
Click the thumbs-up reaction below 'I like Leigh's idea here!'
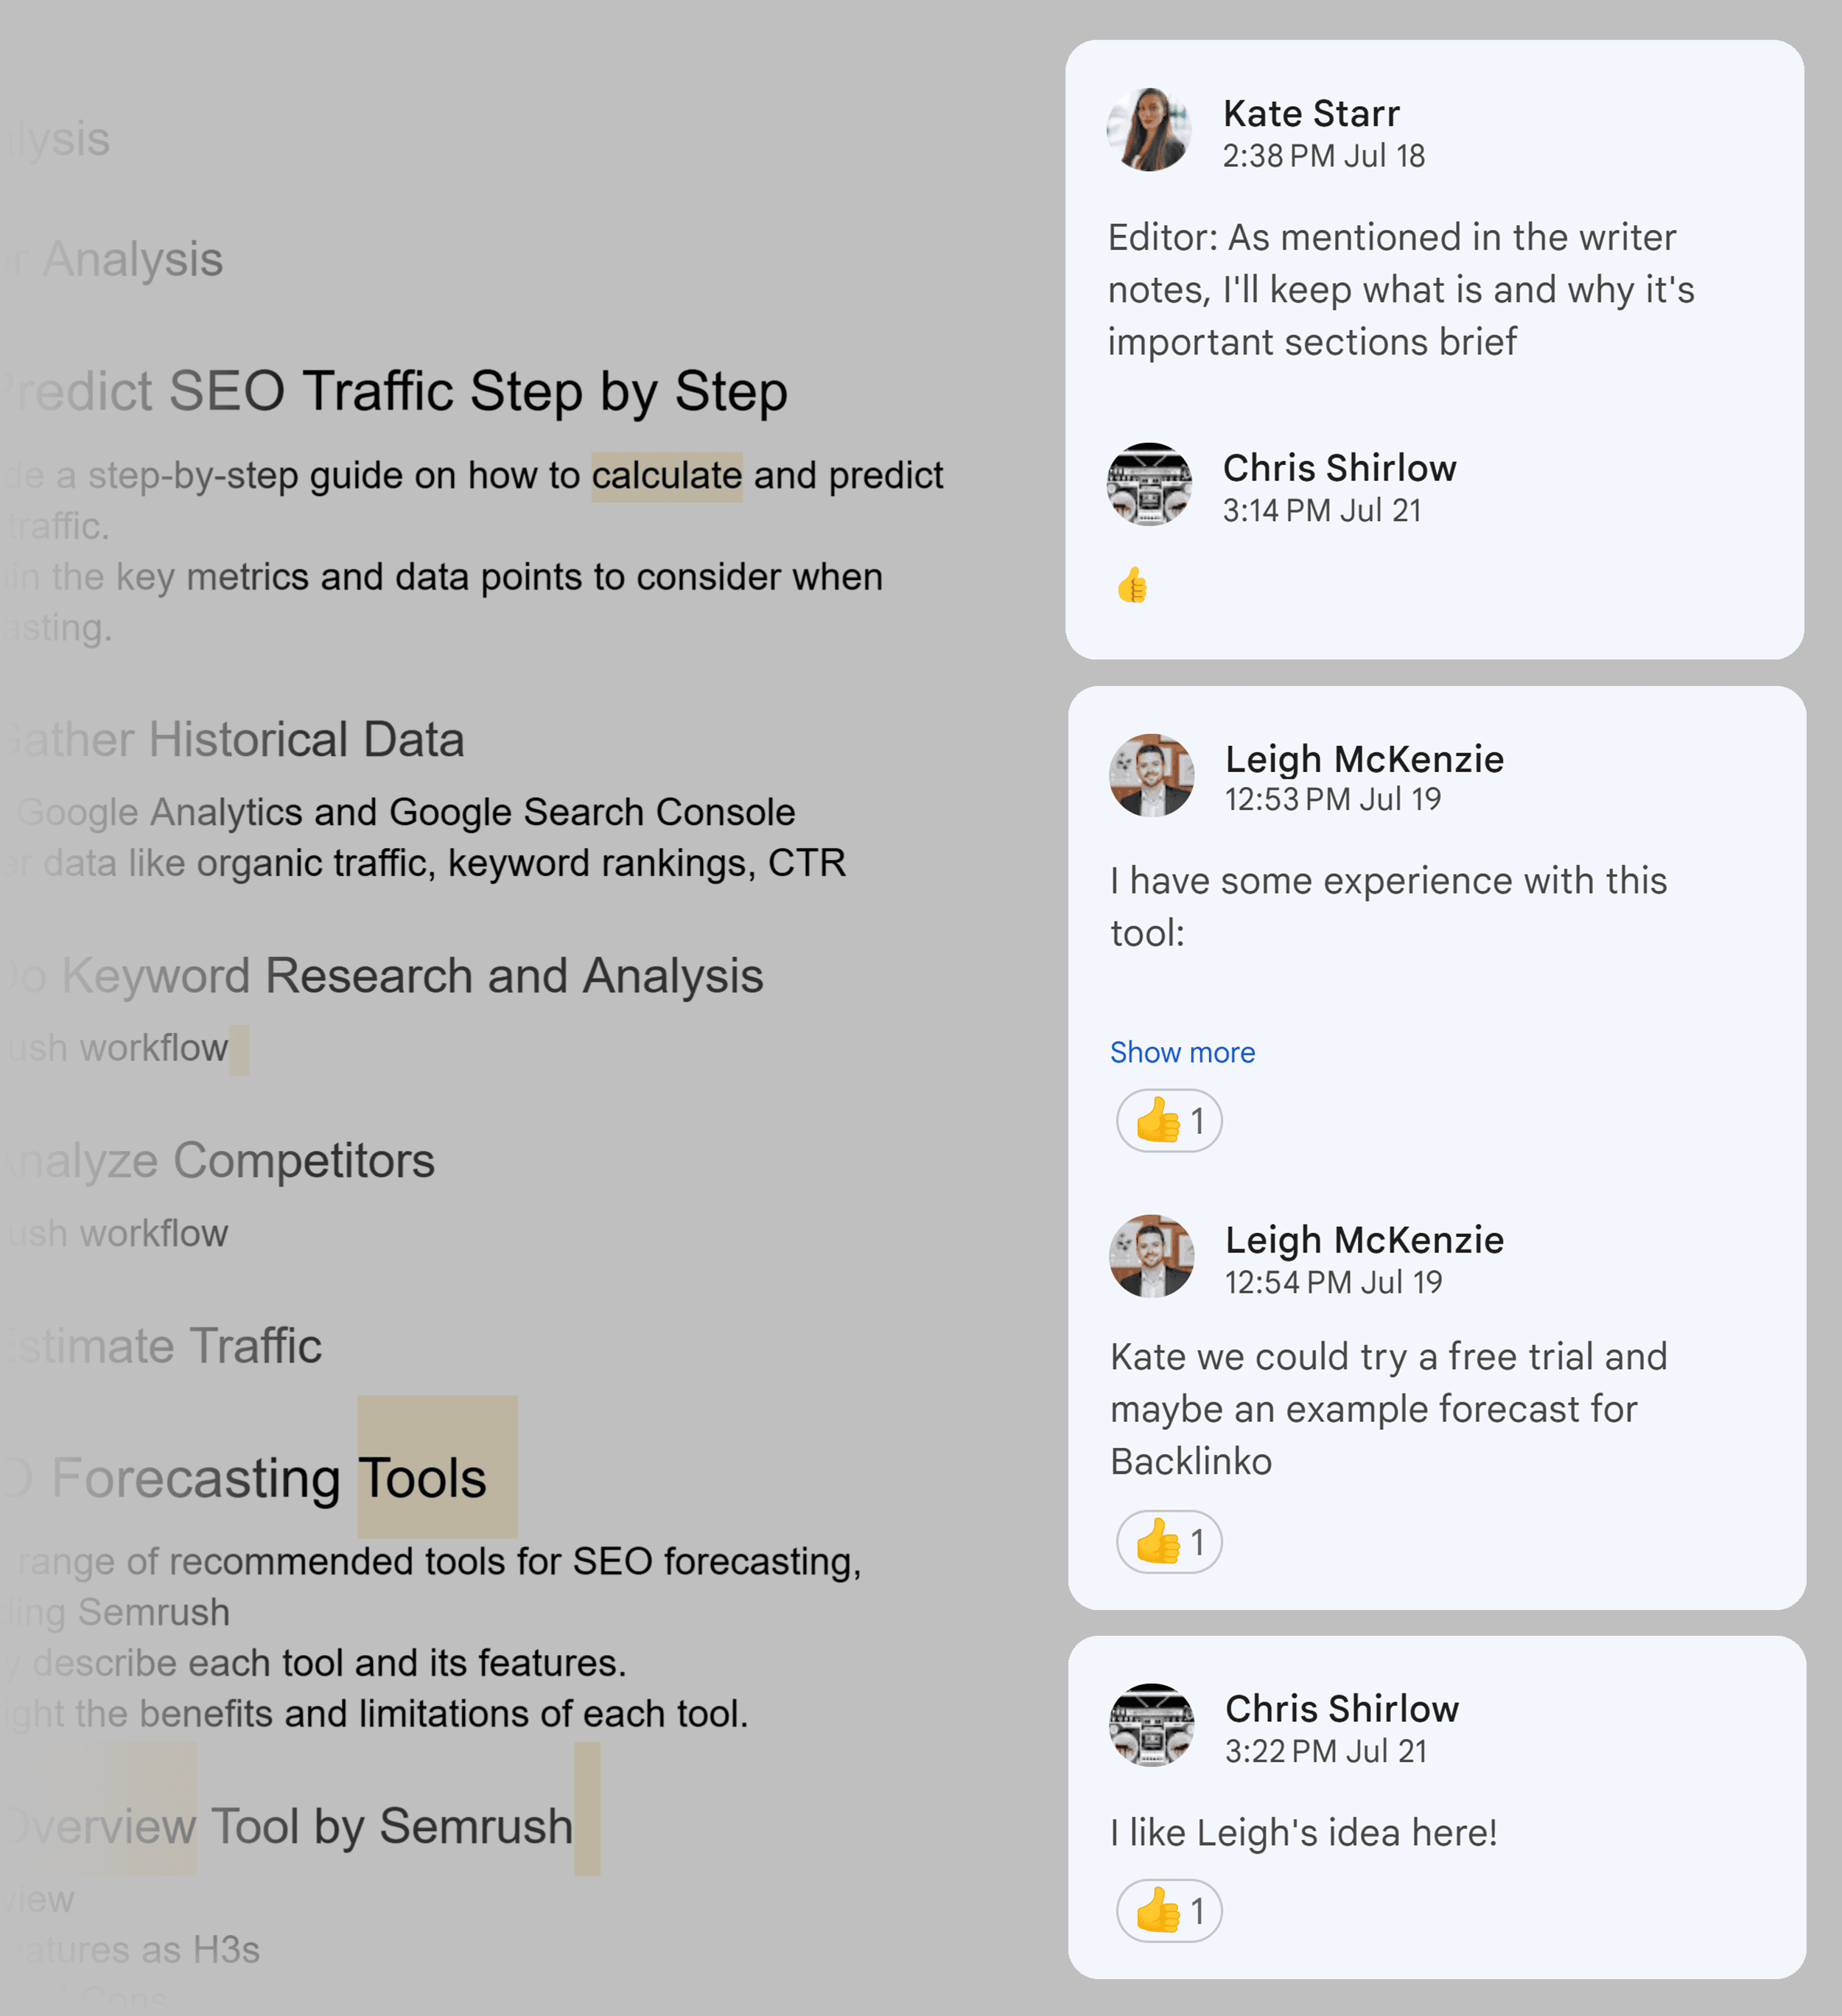[x=1168, y=1910]
